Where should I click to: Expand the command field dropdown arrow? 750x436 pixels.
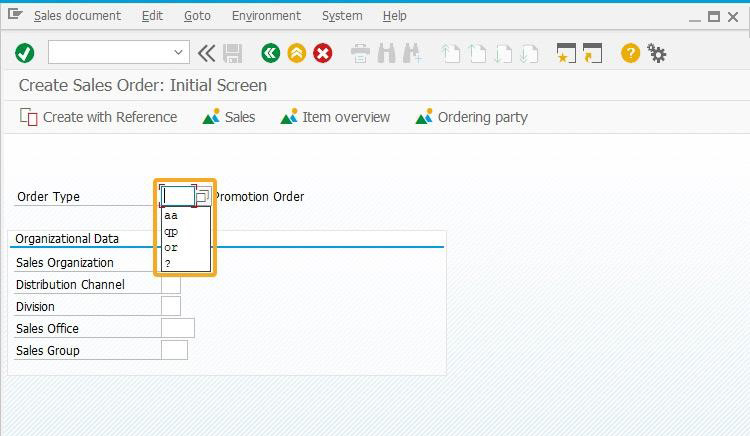pos(178,52)
